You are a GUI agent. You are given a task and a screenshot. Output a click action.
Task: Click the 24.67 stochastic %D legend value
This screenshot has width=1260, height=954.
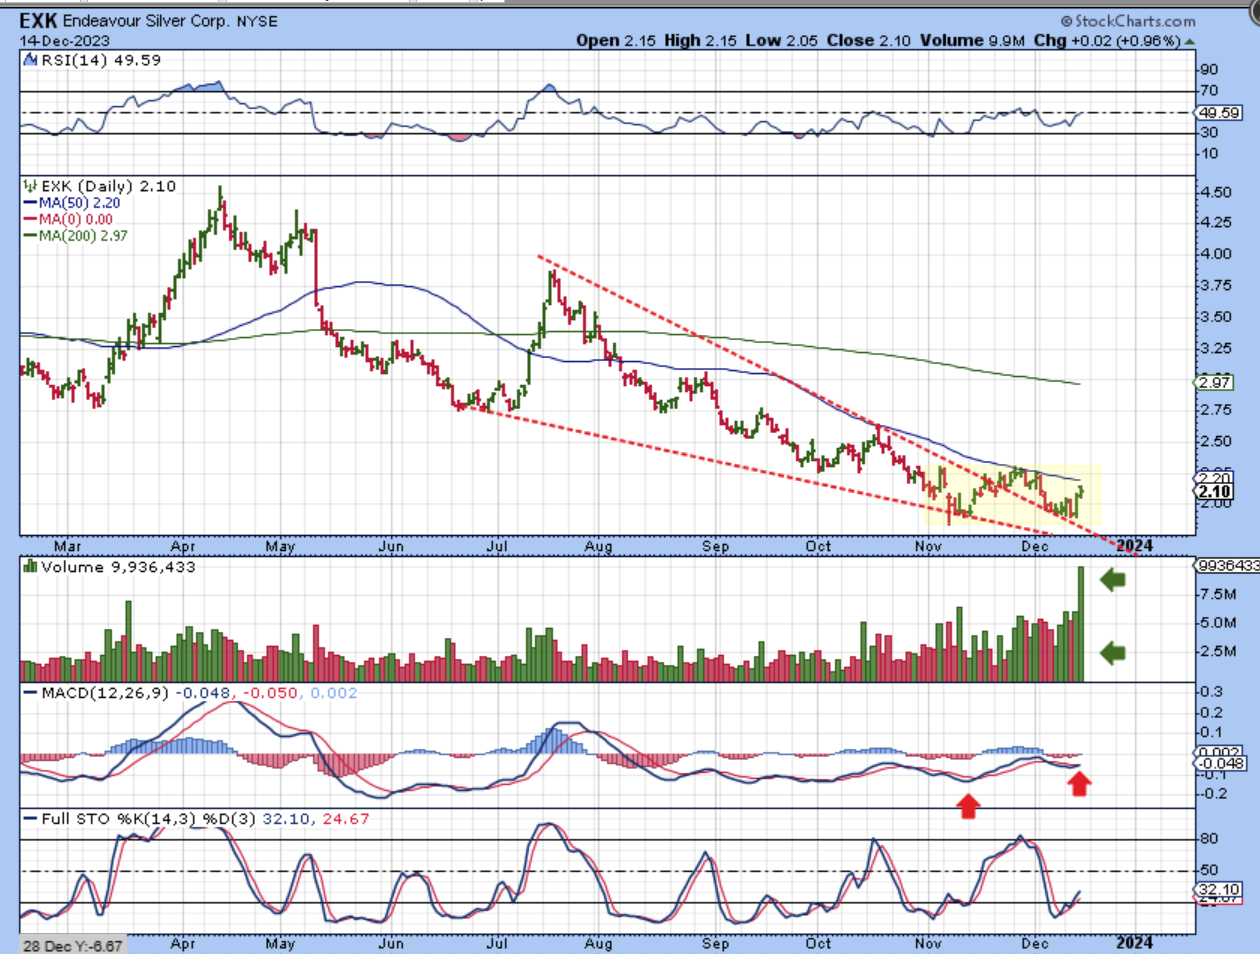(x=345, y=819)
